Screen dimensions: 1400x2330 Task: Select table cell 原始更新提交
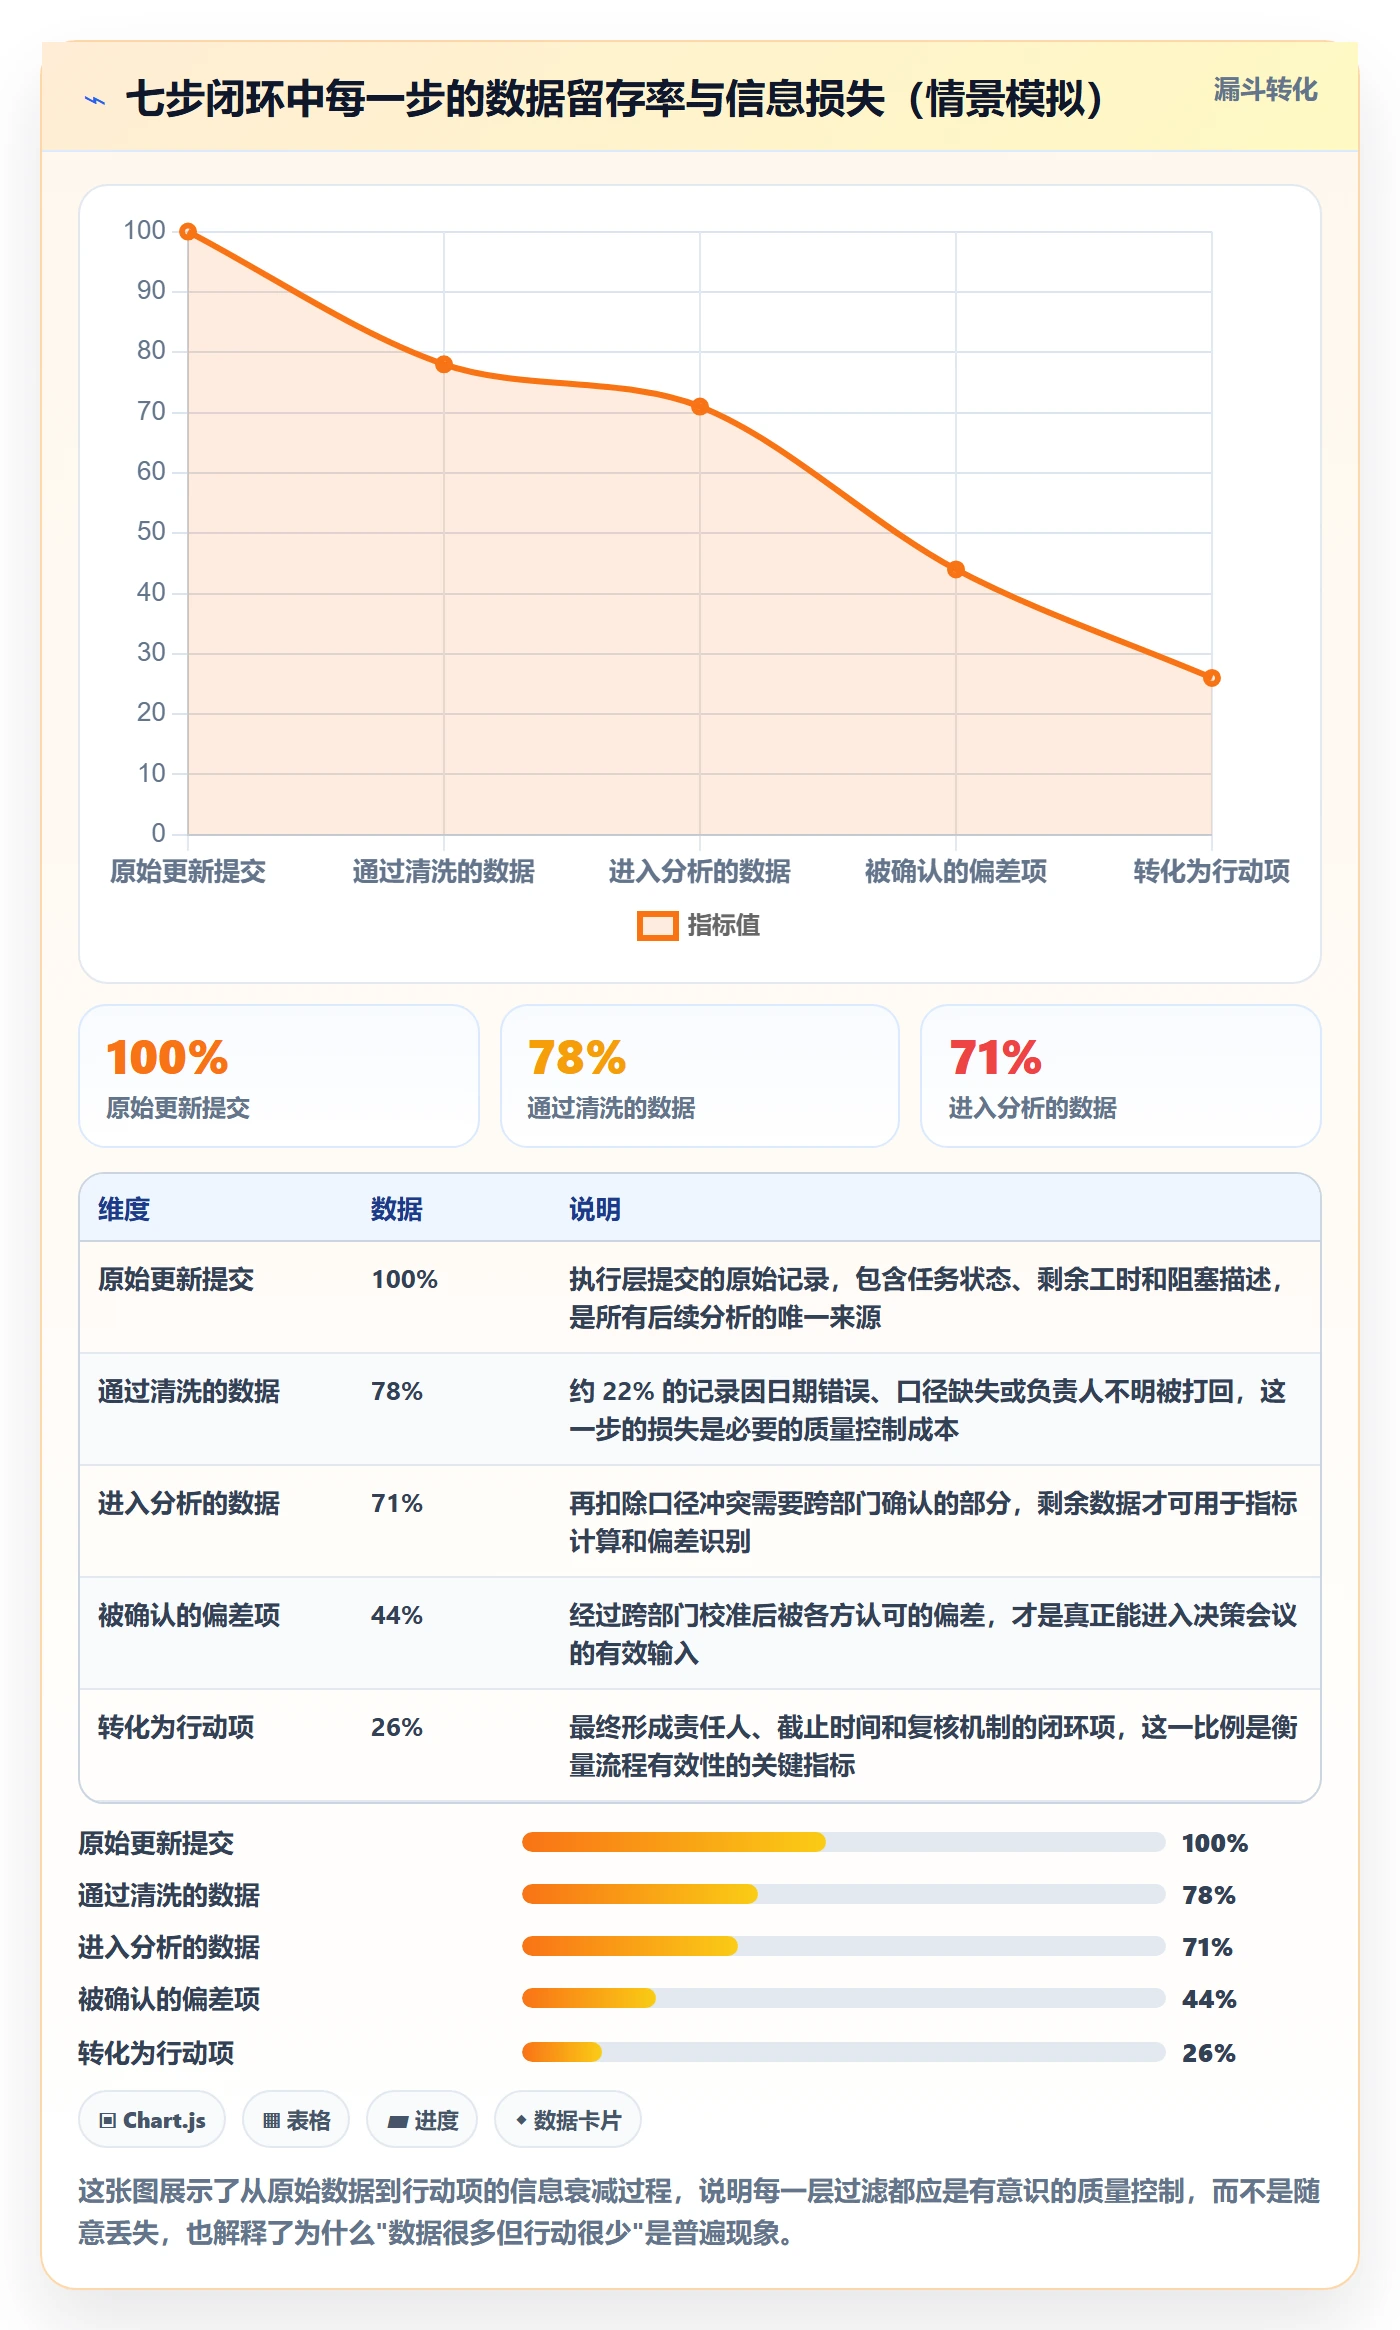[176, 1280]
